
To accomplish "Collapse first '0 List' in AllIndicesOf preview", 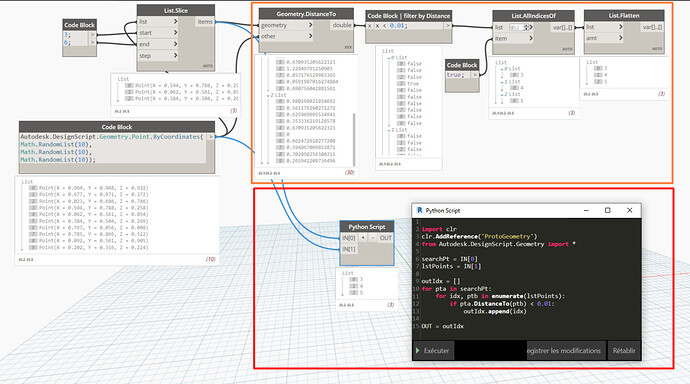I will click(x=502, y=69).
